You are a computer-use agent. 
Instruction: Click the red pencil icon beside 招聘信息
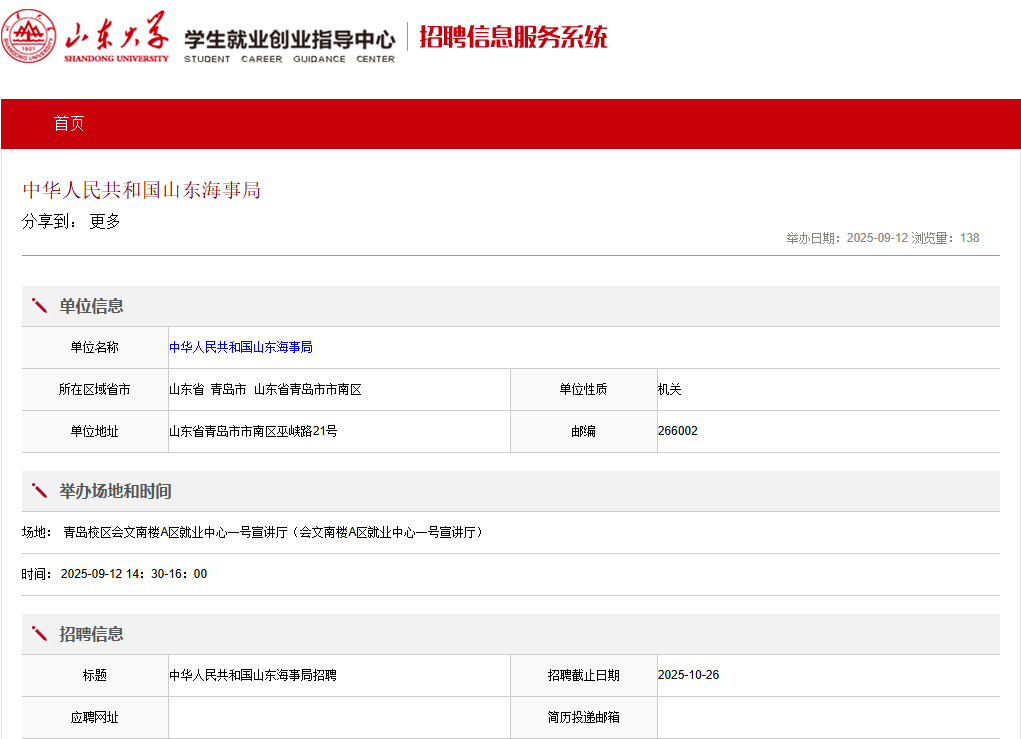[x=39, y=634]
